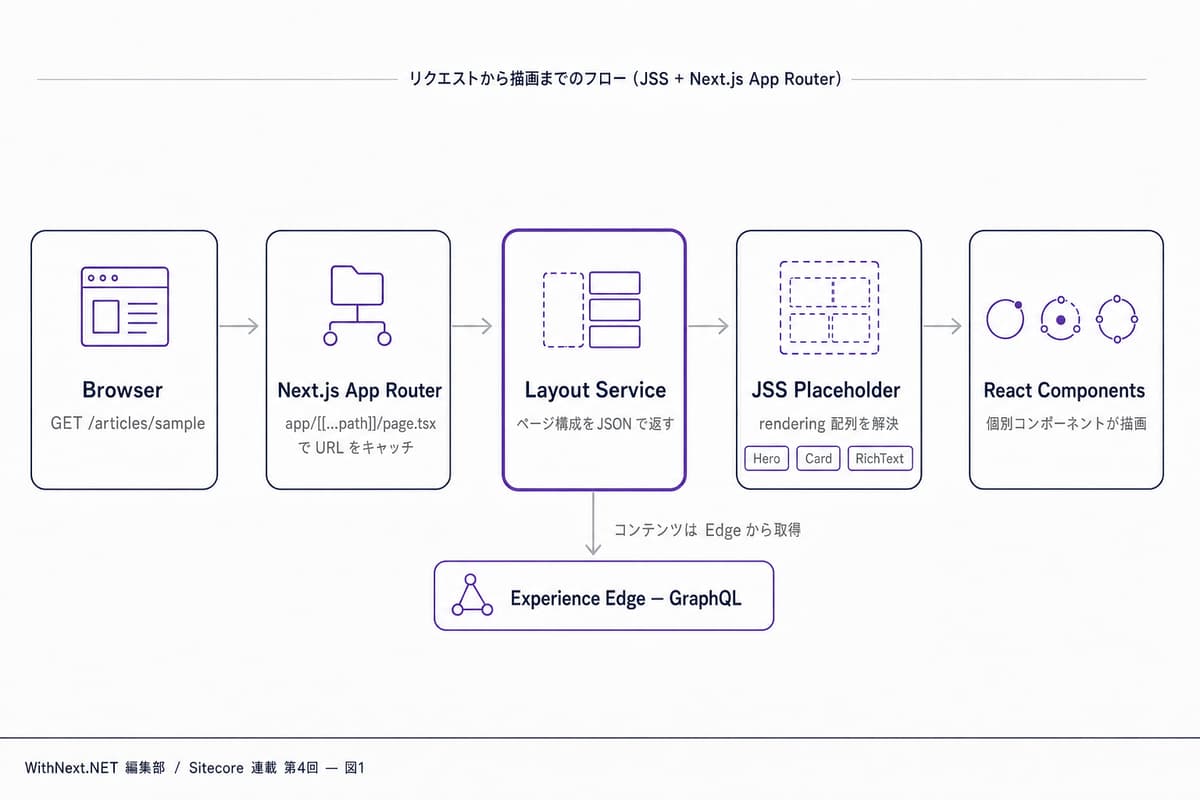The width and height of the screenshot is (1200, 800).
Task: Click the text rendering 配列を解決
Action: click(829, 424)
